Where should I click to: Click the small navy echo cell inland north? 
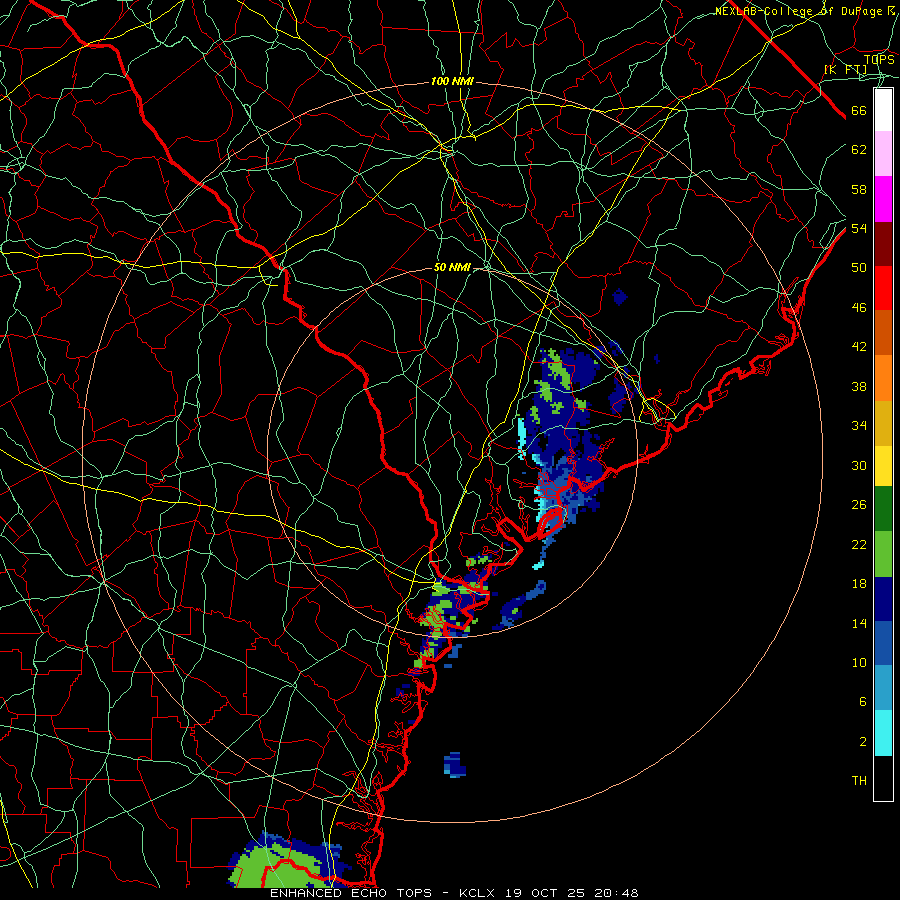pyautogui.click(x=620, y=297)
